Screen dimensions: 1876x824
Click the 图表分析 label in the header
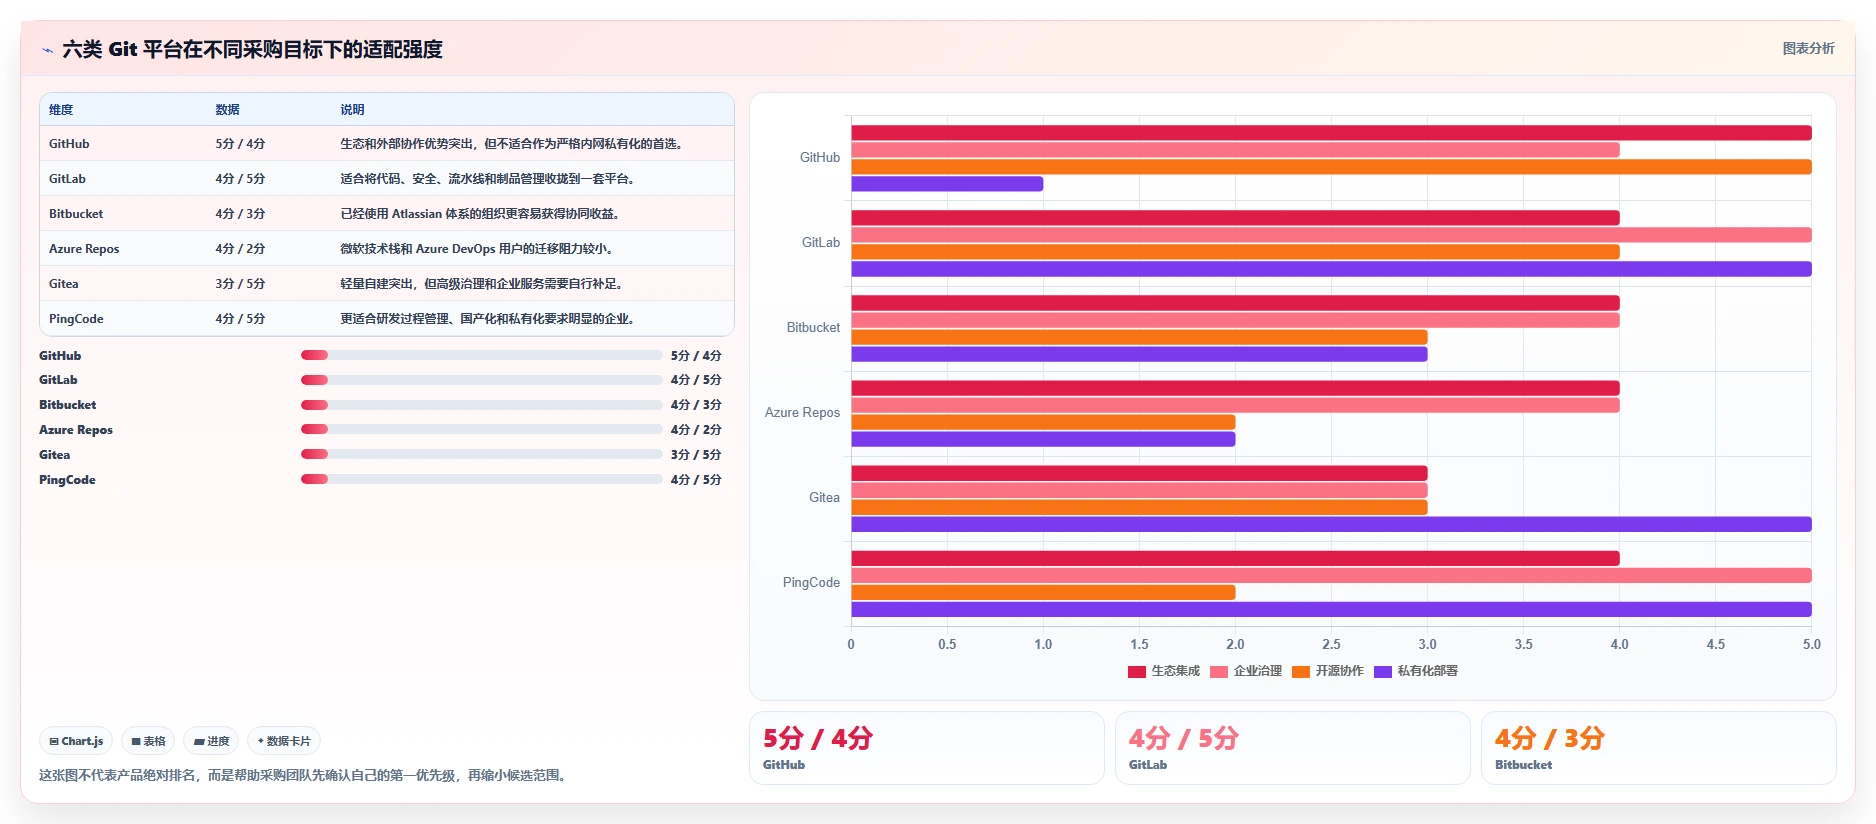tap(1808, 48)
